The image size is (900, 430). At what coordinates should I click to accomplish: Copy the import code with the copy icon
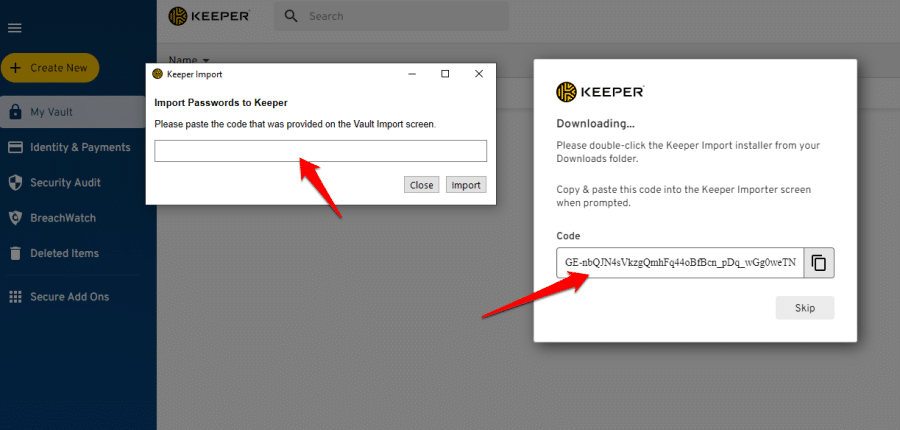click(x=819, y=263)
